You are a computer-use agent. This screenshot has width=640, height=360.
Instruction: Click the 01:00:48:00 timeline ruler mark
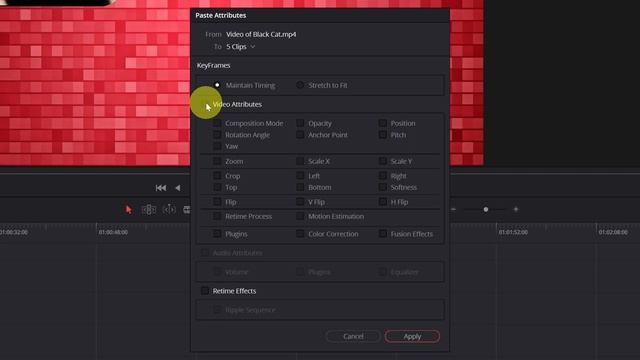click(x=113, y=232)
